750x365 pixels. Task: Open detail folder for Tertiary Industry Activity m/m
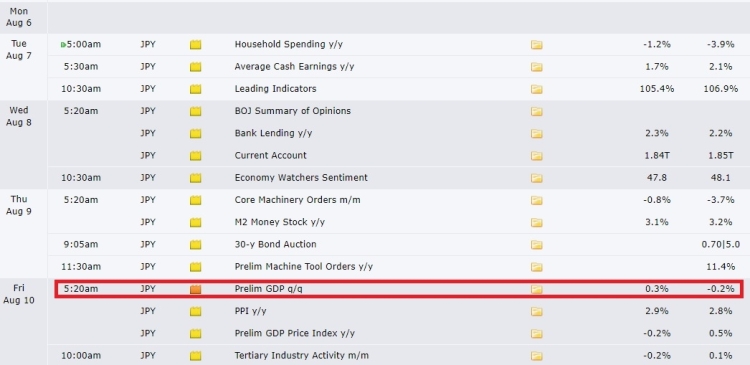coord(537,356)
